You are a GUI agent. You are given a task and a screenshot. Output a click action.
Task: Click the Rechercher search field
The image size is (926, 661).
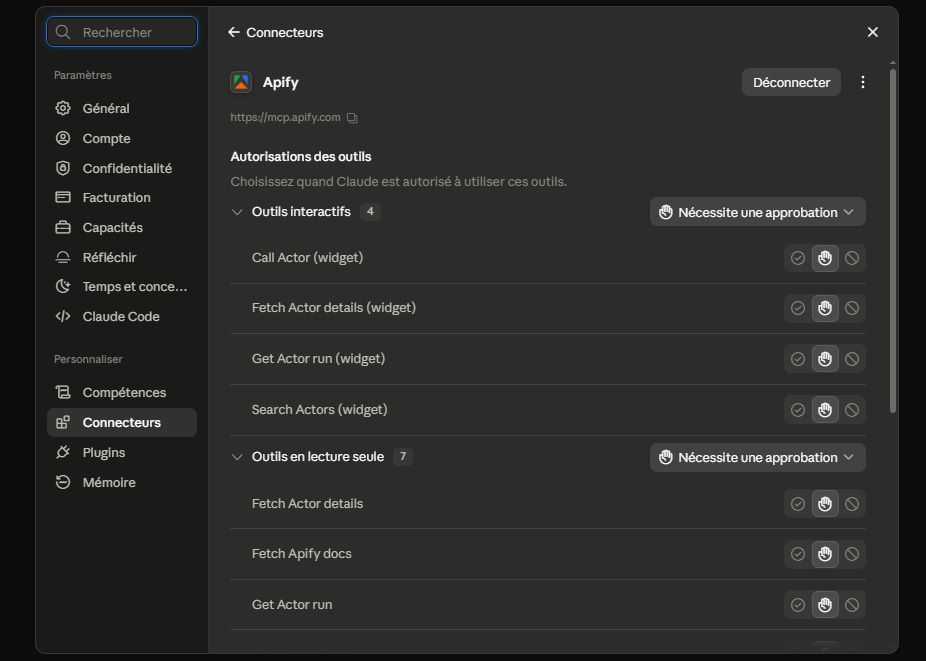[x=122, y=32]
